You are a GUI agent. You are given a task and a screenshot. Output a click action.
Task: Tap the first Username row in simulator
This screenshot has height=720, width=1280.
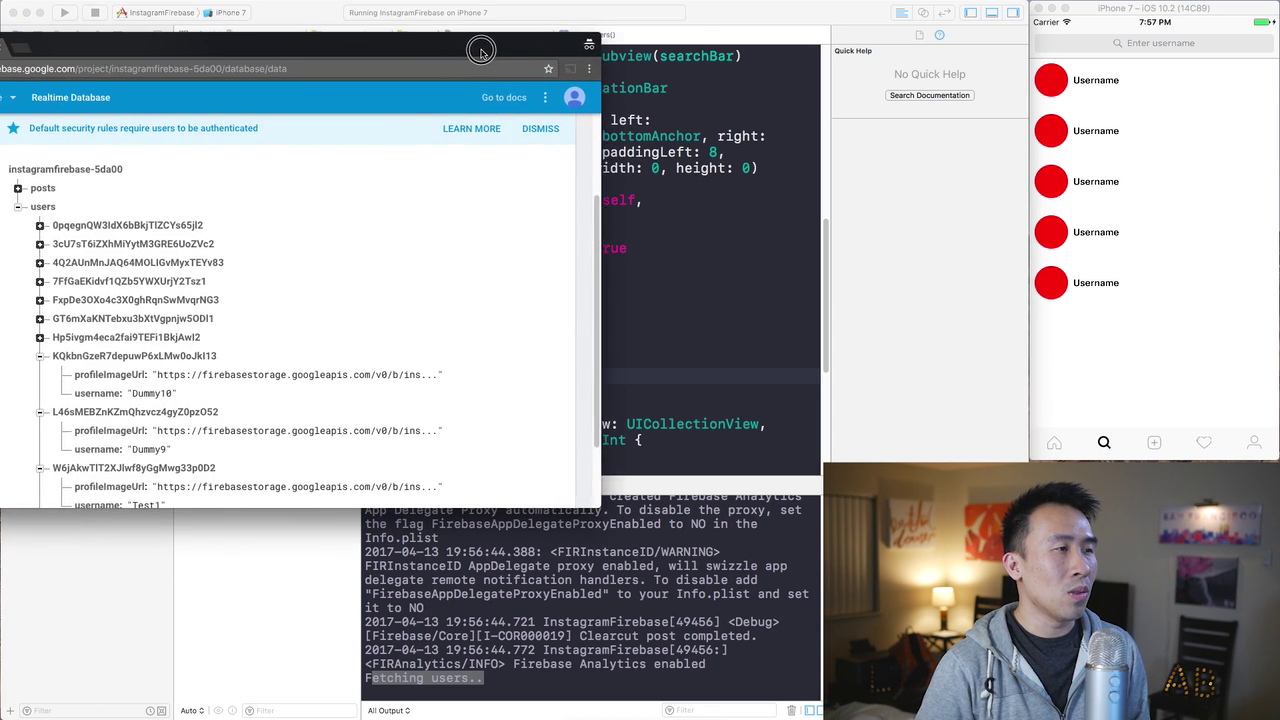tap(1154, 80)
